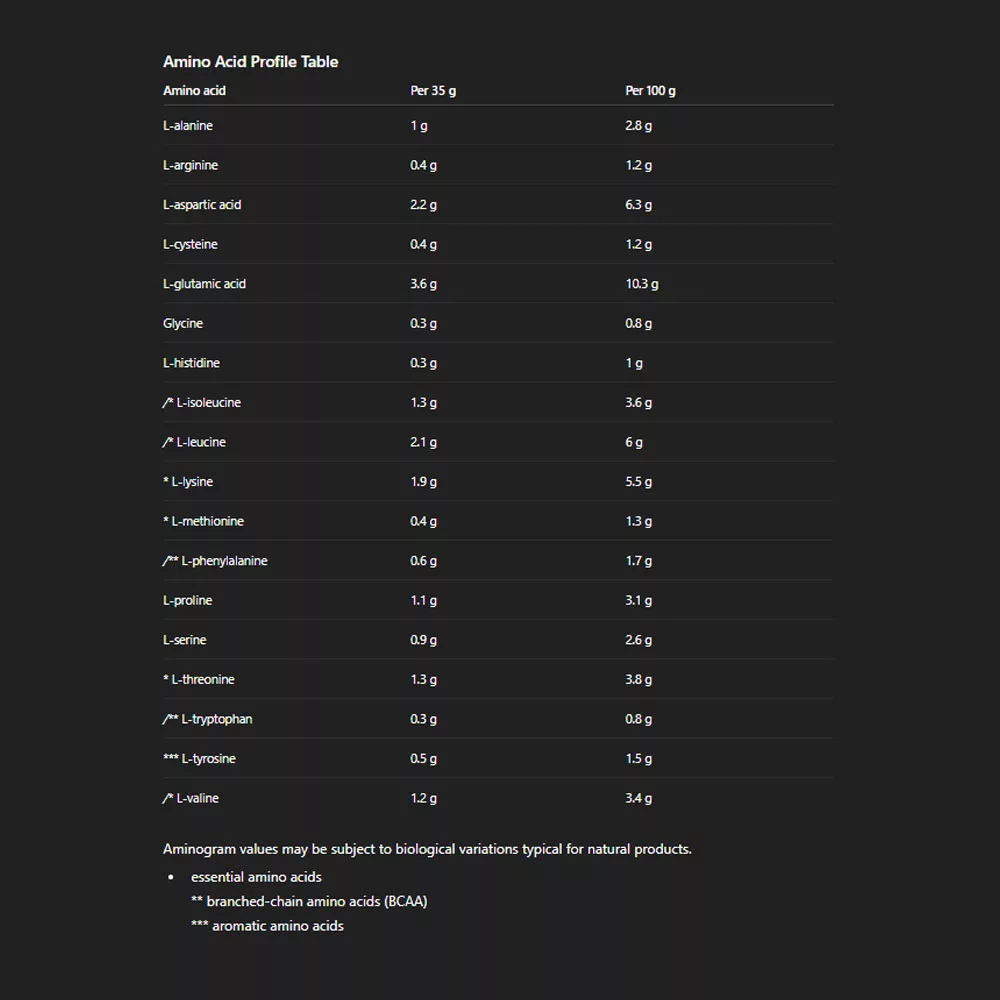Select the L-aspartic acid row label
The width and height of the screenshot is (1000, 1000).
pos(202,205)
